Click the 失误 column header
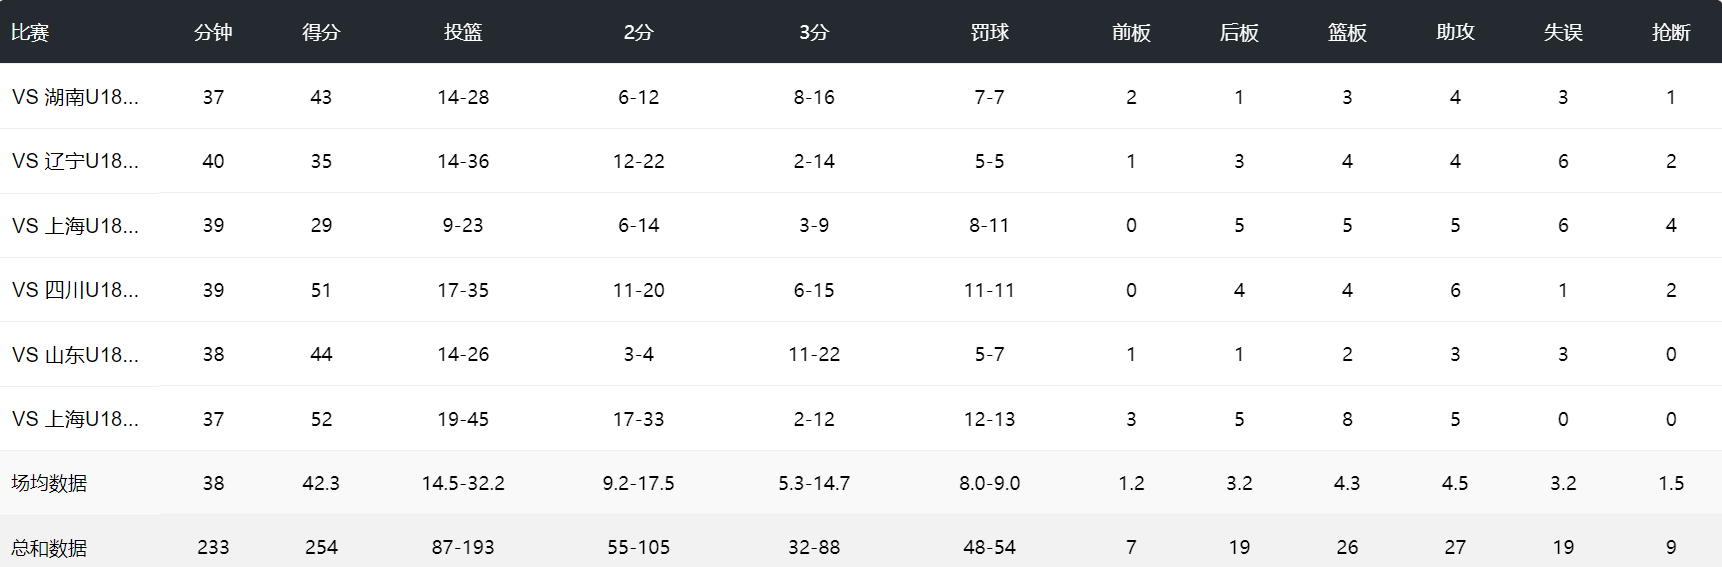 1563,32
